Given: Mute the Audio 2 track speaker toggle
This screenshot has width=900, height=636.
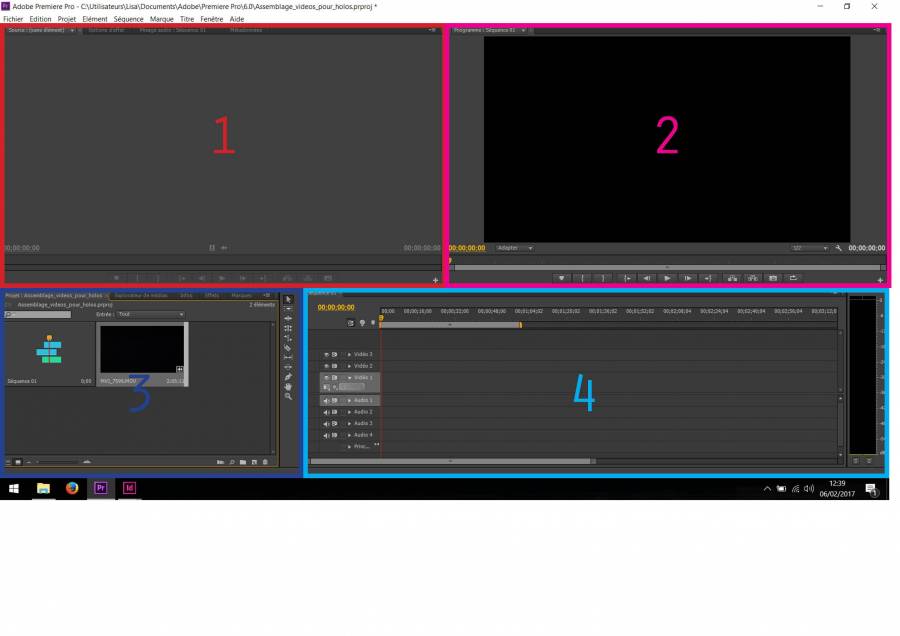Looking at the screenshot, I should coord(327,412).
